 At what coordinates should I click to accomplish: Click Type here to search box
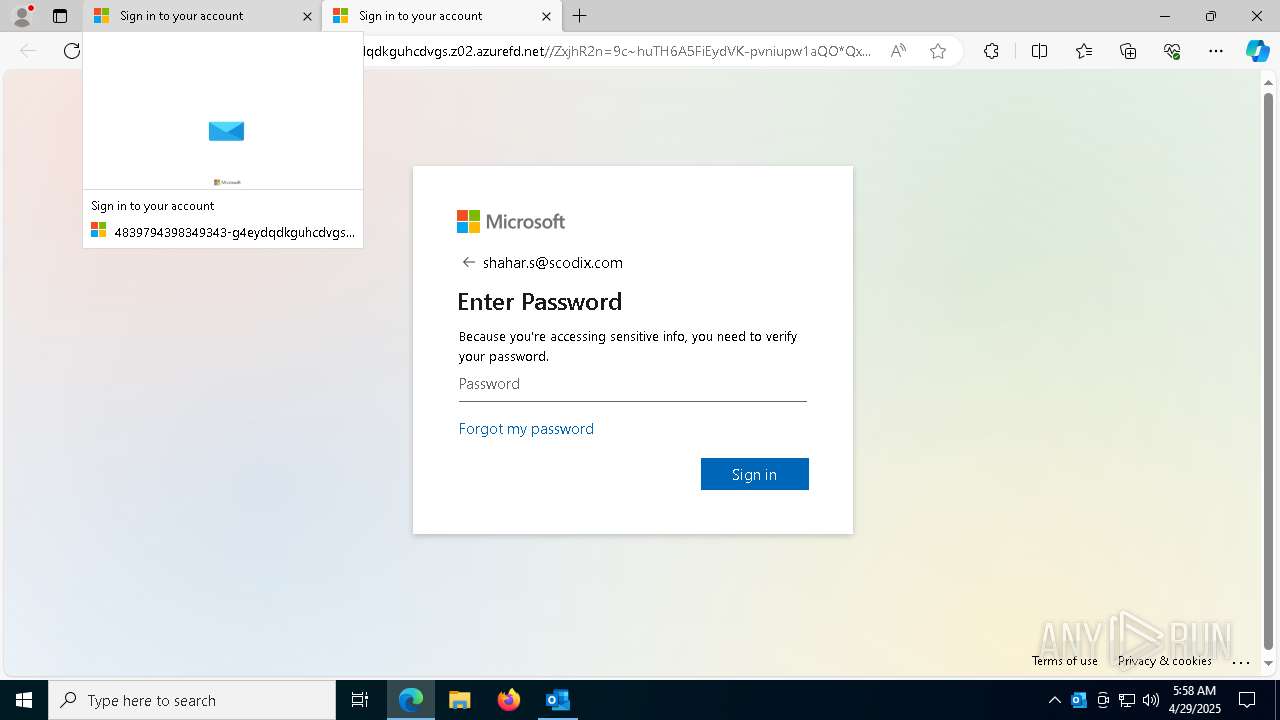click(192, 700)
